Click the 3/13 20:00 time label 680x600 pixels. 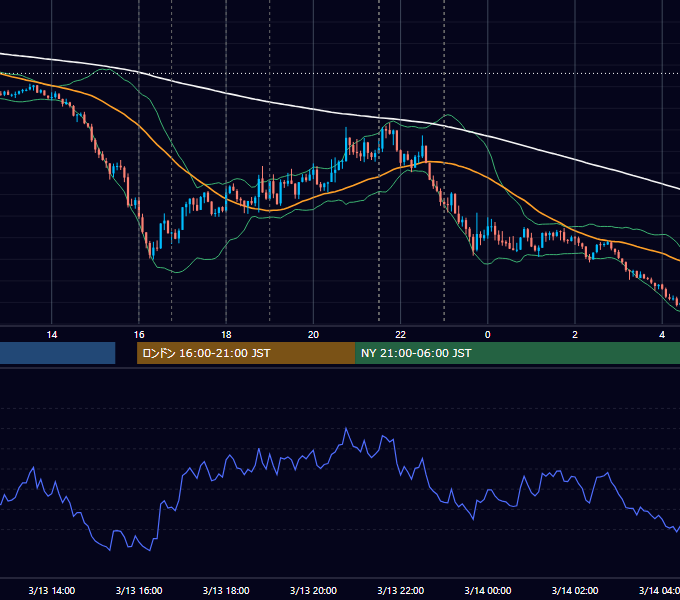tap(313, 590)
